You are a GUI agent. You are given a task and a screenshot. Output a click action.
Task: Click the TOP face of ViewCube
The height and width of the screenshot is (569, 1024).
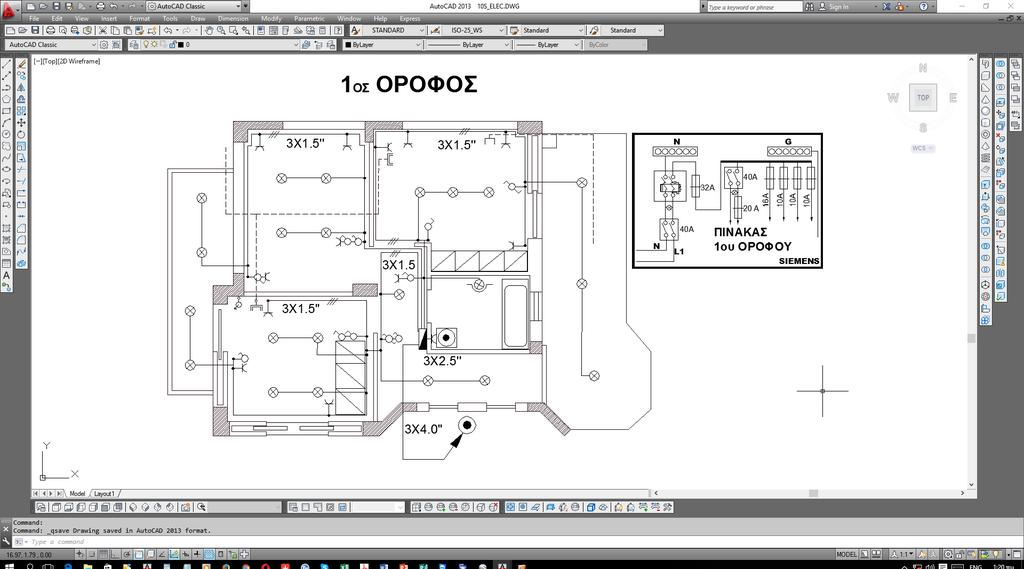click(923, 97)
